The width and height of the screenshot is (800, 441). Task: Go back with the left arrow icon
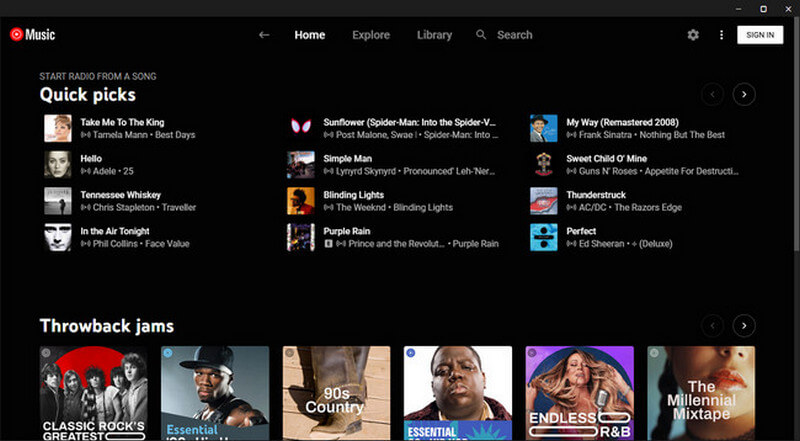[x=264, y=35]
